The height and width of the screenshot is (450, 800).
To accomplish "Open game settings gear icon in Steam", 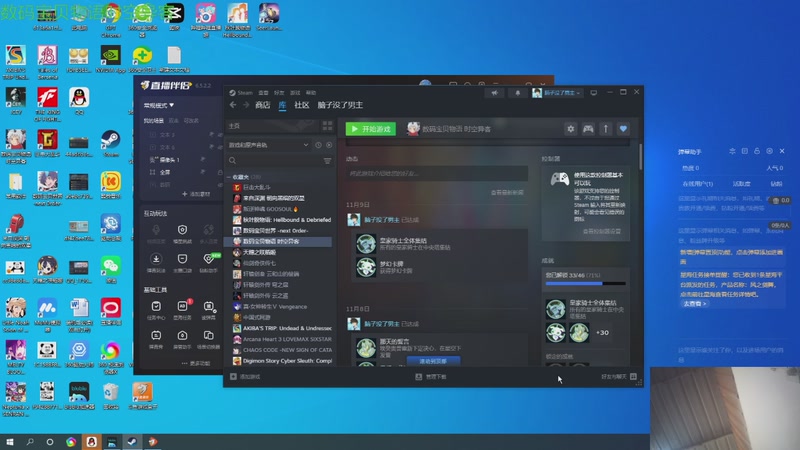I will [x=570, y=129].
